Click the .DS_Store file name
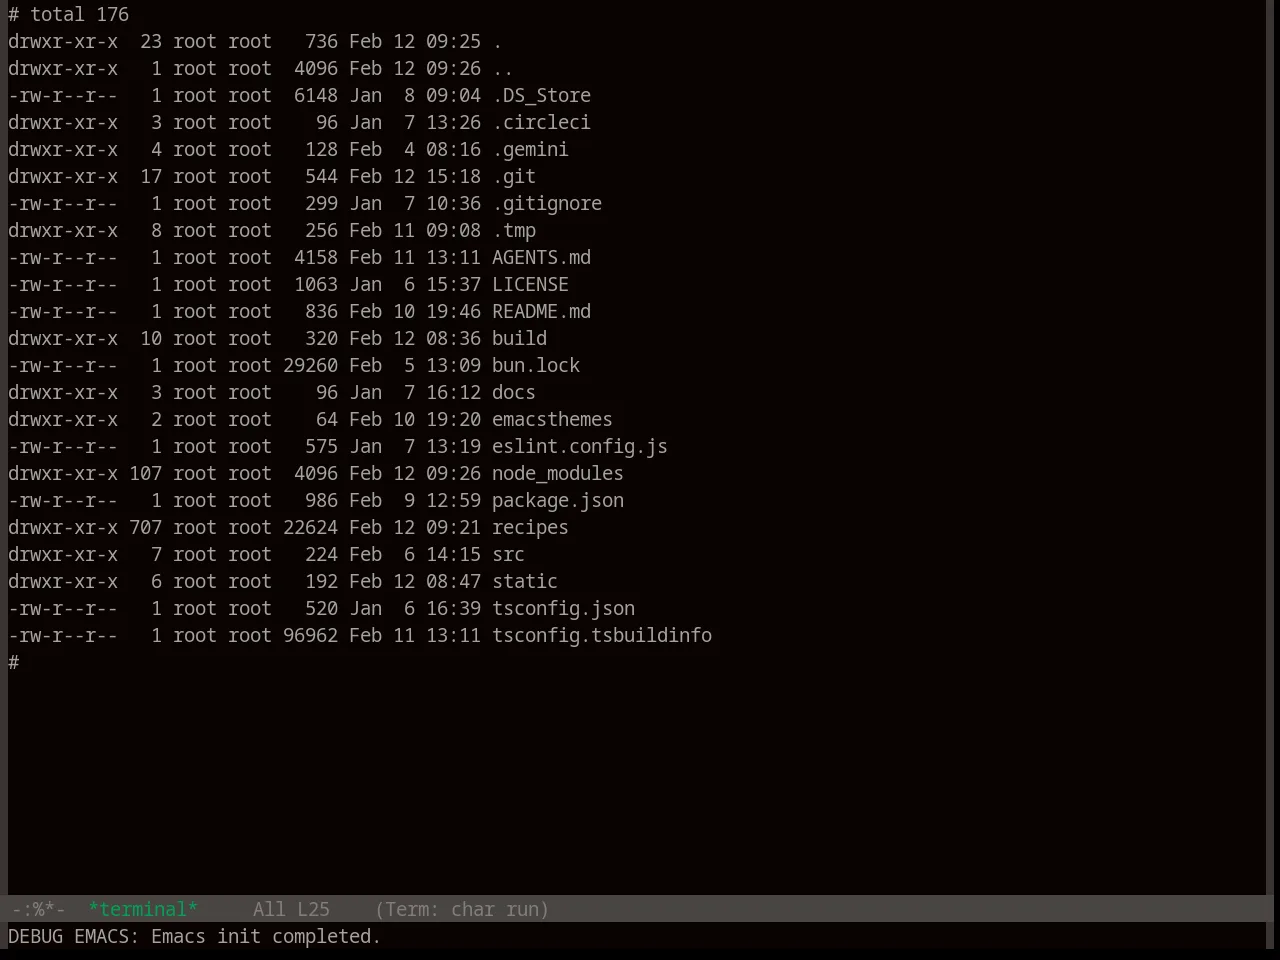This screenshot has width=1280, height=960. pos(541,95)
